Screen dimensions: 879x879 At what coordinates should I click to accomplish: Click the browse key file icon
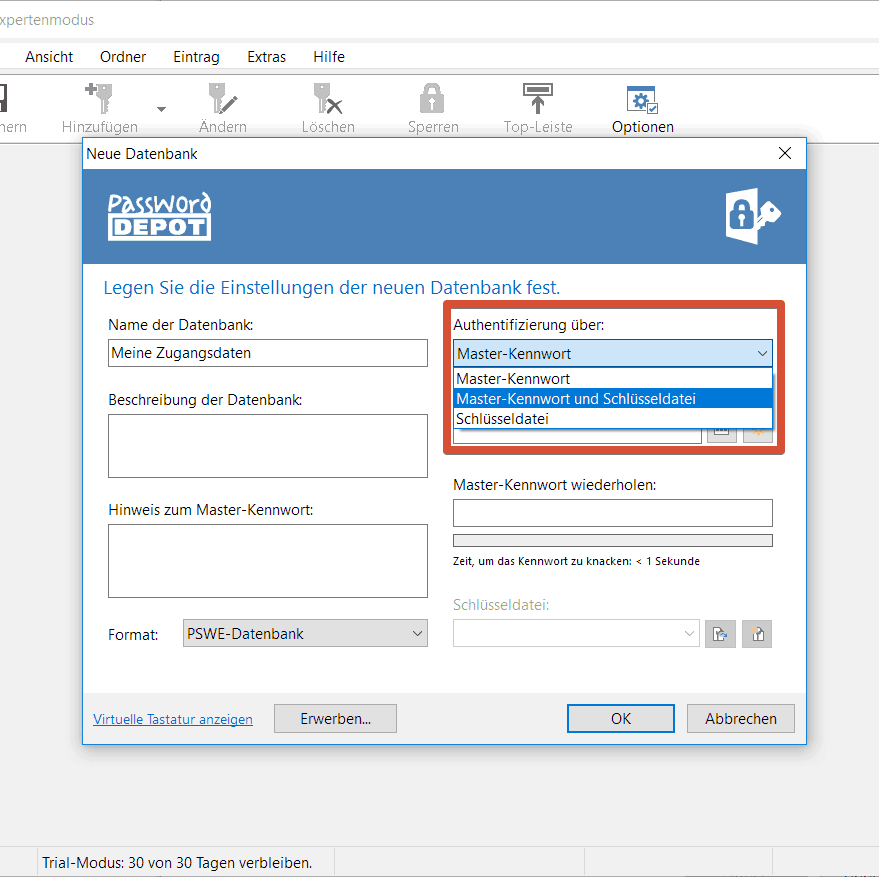tap(720, 634)
